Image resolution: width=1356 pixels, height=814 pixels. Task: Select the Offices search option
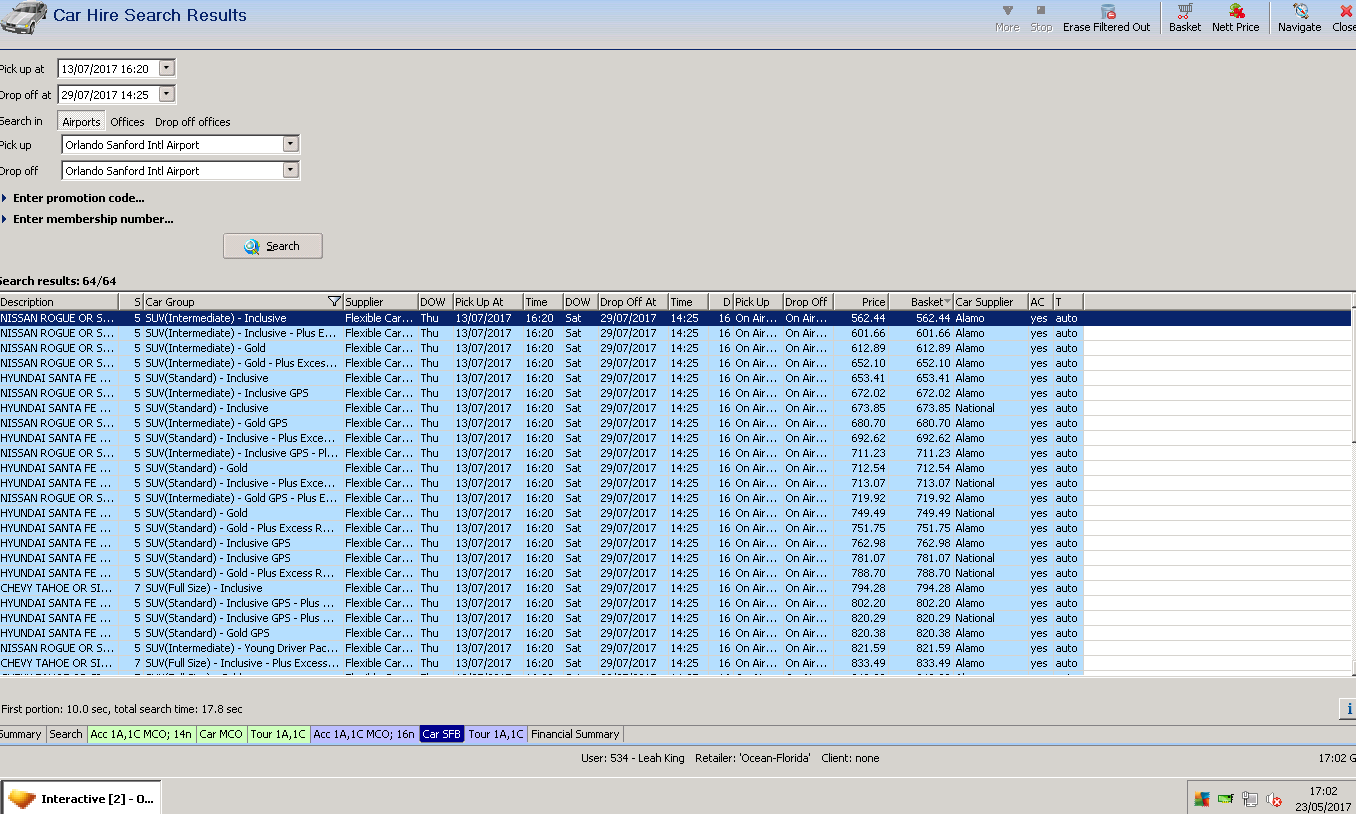(127, 122)
